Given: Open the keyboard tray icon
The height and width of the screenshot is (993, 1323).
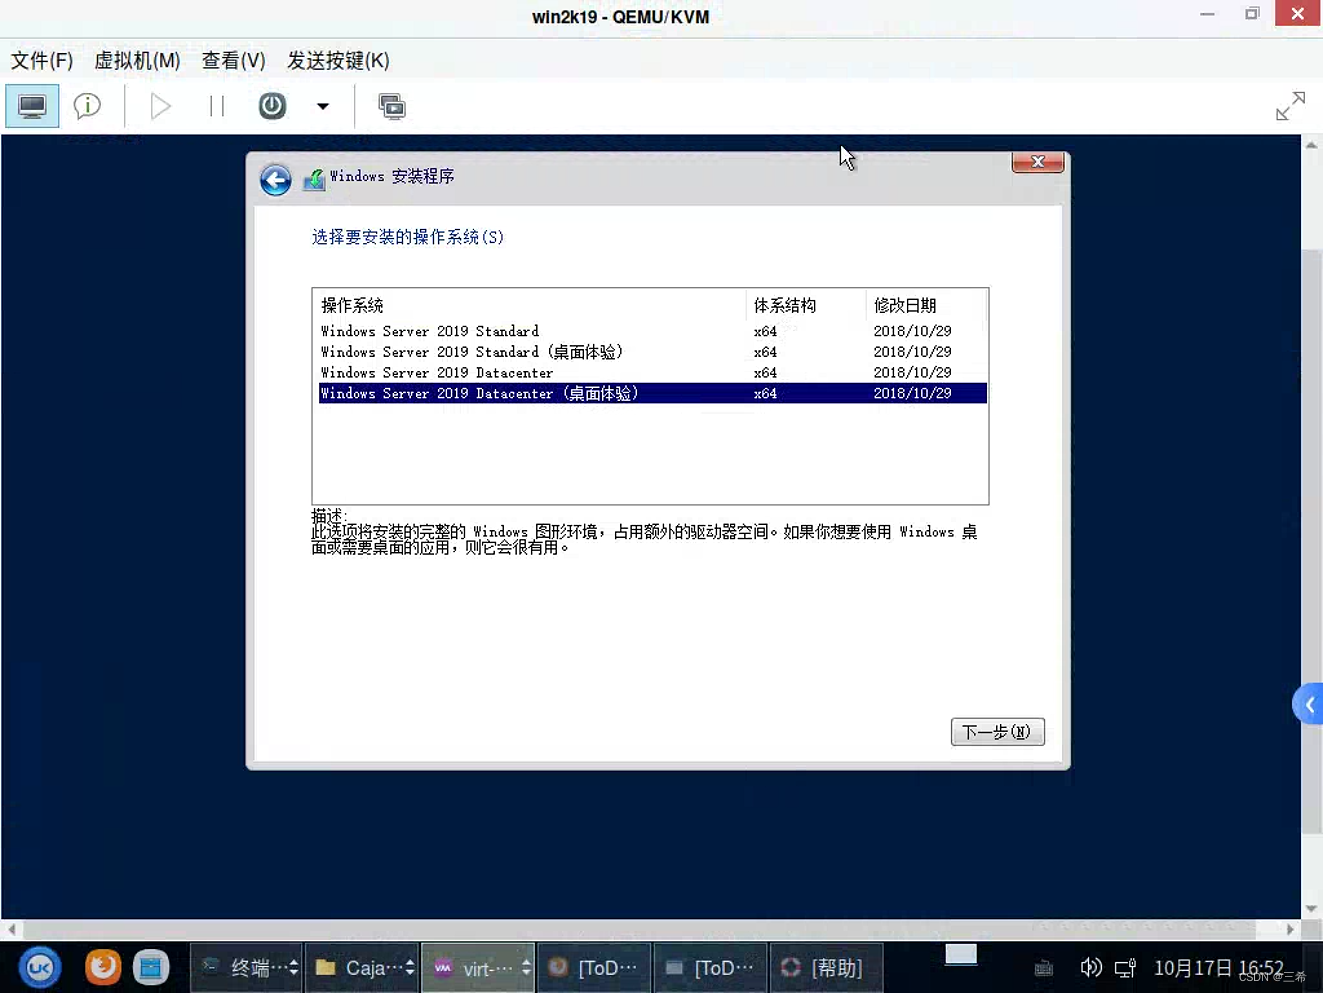Looking at the screenshot, I should pyautogui.click(x=1044, y=968).
